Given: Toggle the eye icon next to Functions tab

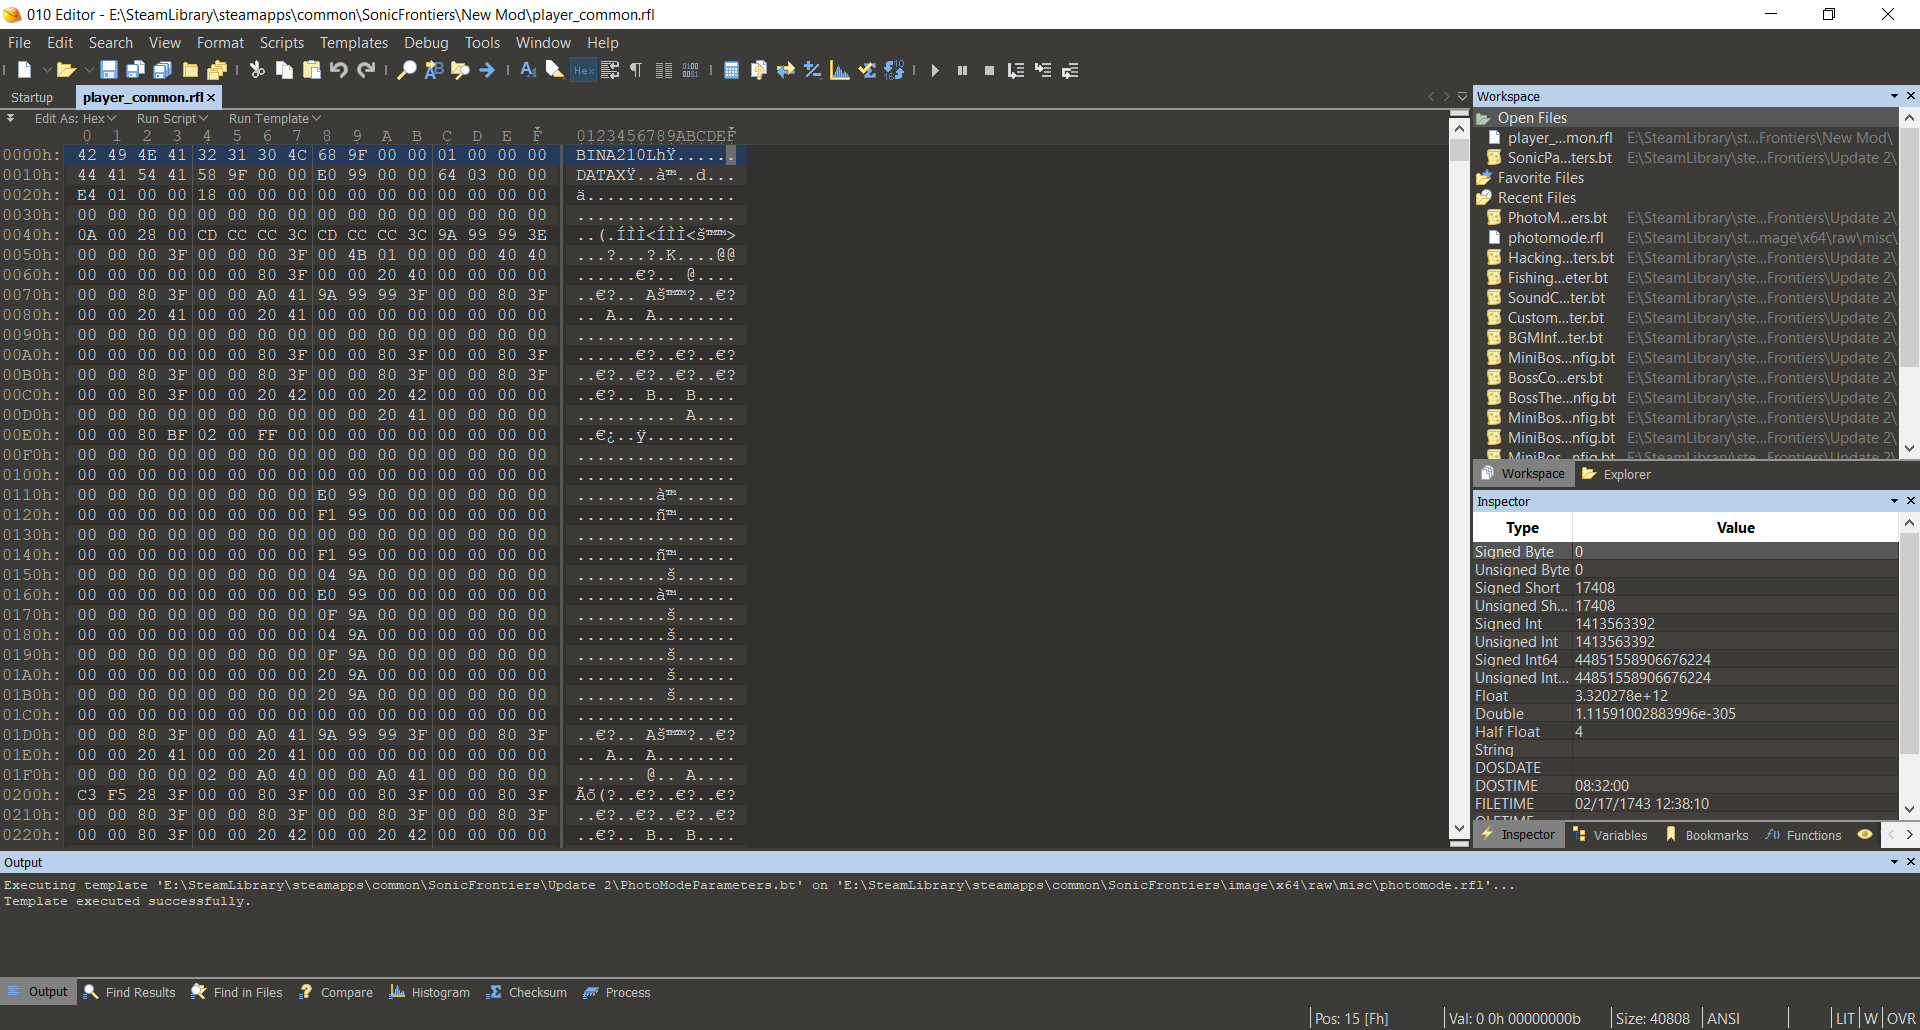Looking at the screenshot, I should coord(1866,835).
